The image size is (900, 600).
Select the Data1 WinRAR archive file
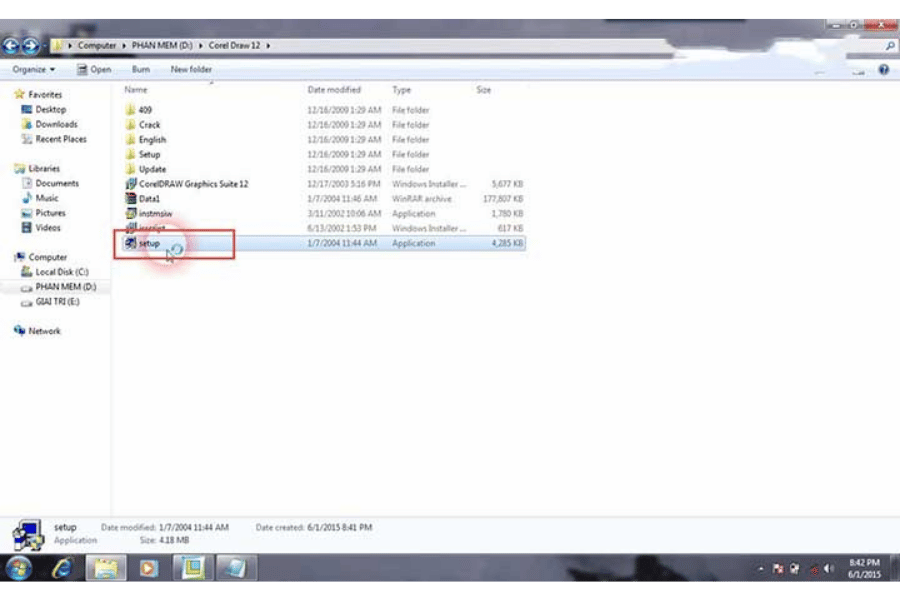click(149, 199)
